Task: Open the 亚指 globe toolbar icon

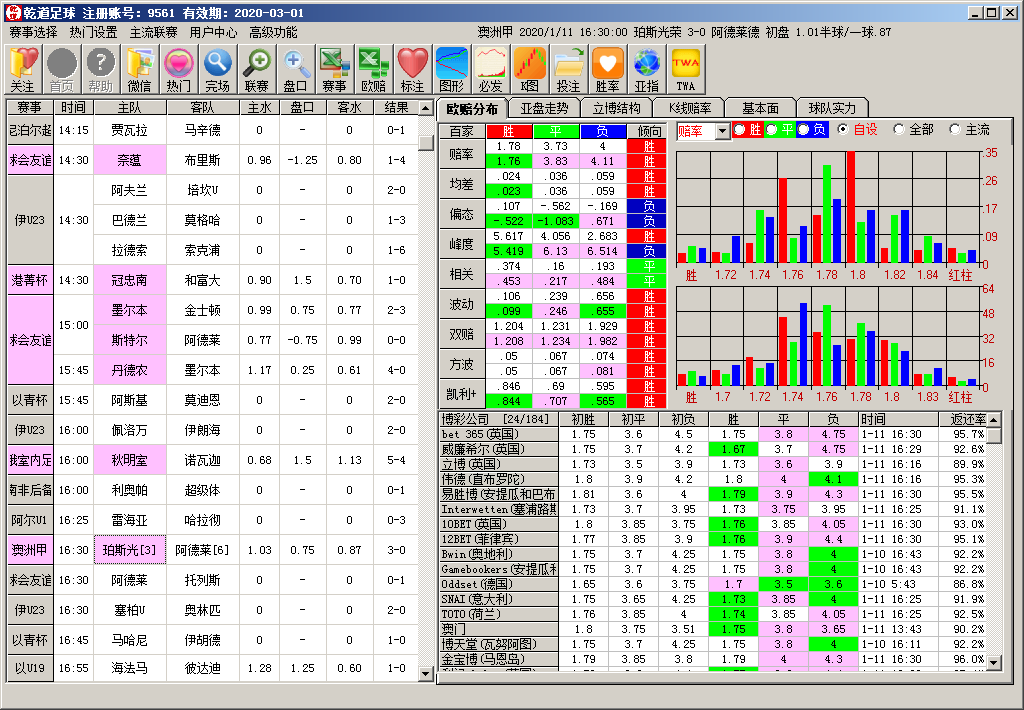Action: point(647,69)
